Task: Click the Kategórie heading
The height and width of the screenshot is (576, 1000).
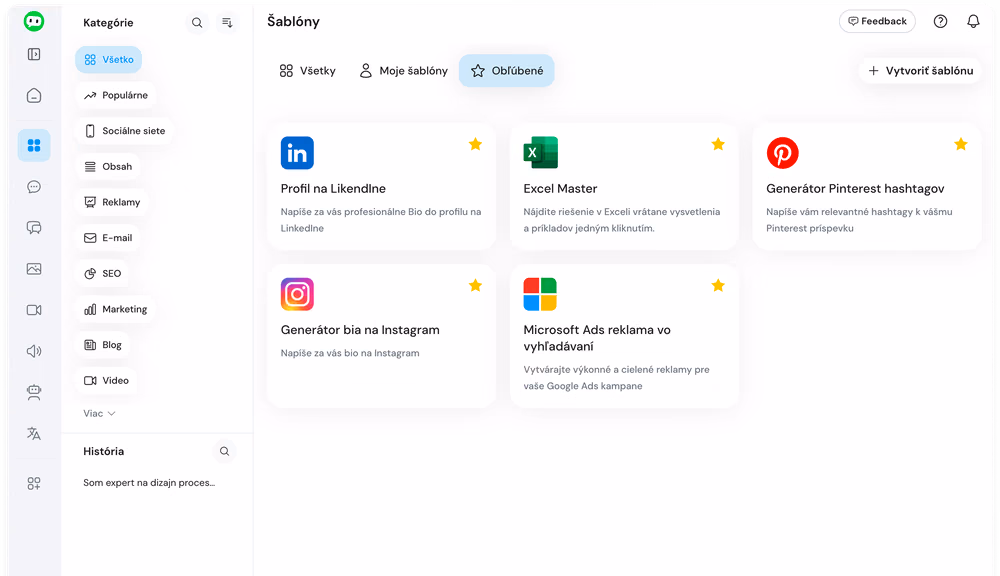Action: pos(108,22)
